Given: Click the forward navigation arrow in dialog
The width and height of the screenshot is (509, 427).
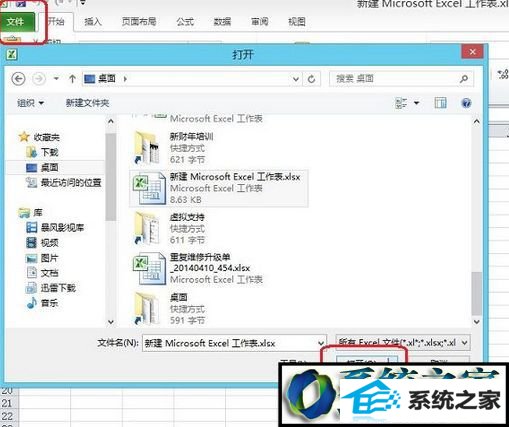Looking at the screenshot, I should tap(39, 79).
